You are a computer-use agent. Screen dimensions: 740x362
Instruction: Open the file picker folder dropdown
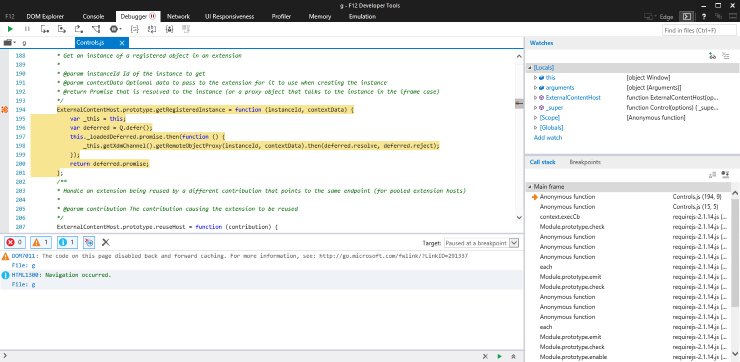coord(9,42)
